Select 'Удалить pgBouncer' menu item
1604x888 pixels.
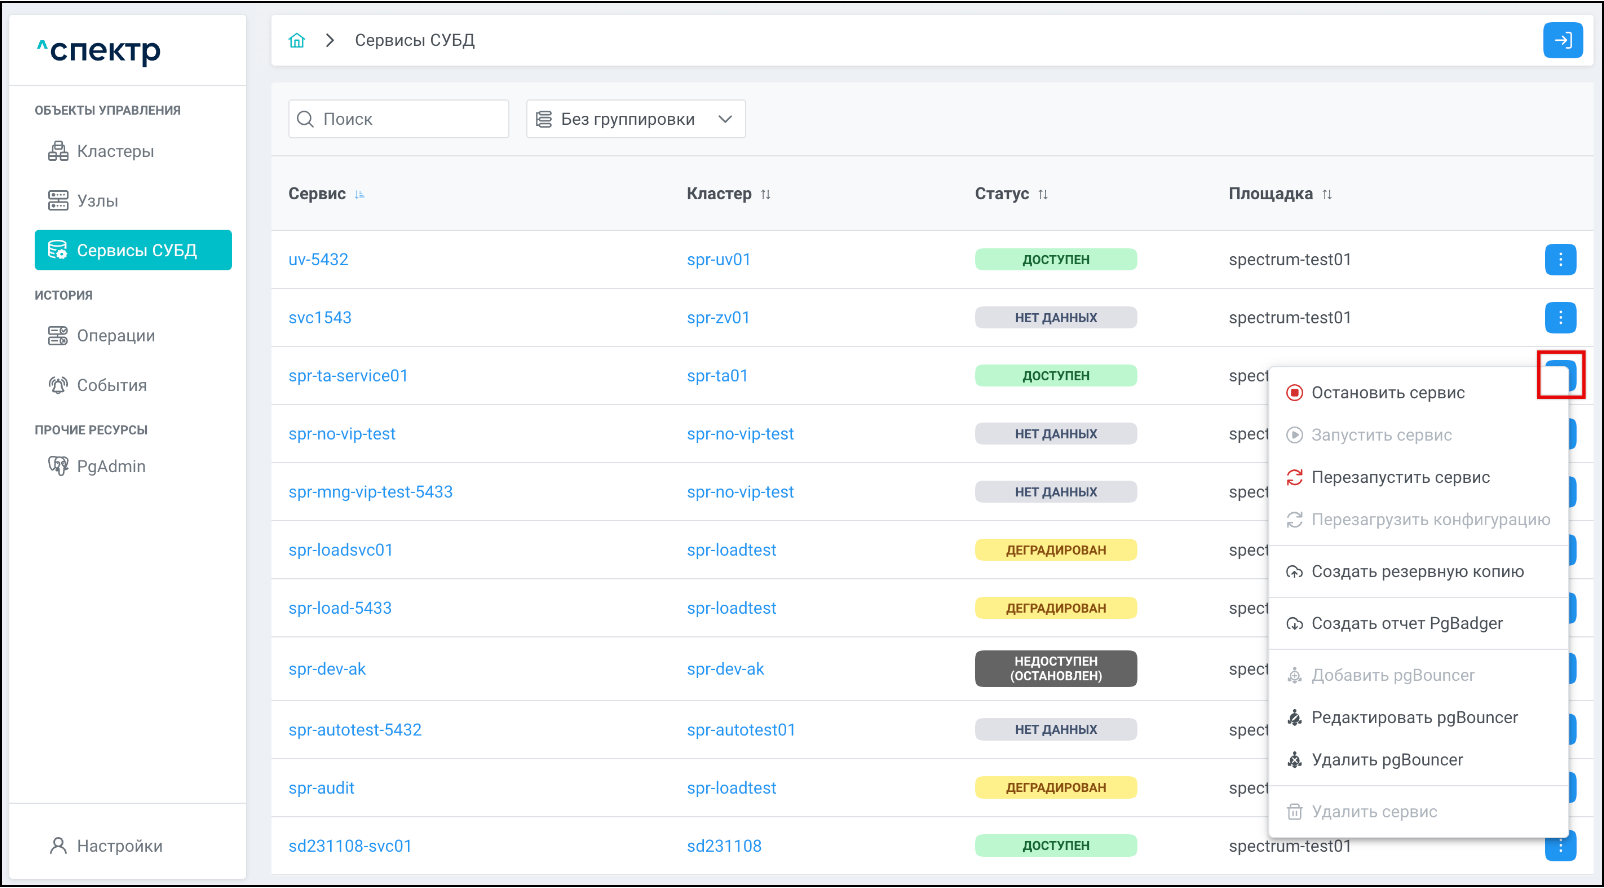(x=1386, y=760)
